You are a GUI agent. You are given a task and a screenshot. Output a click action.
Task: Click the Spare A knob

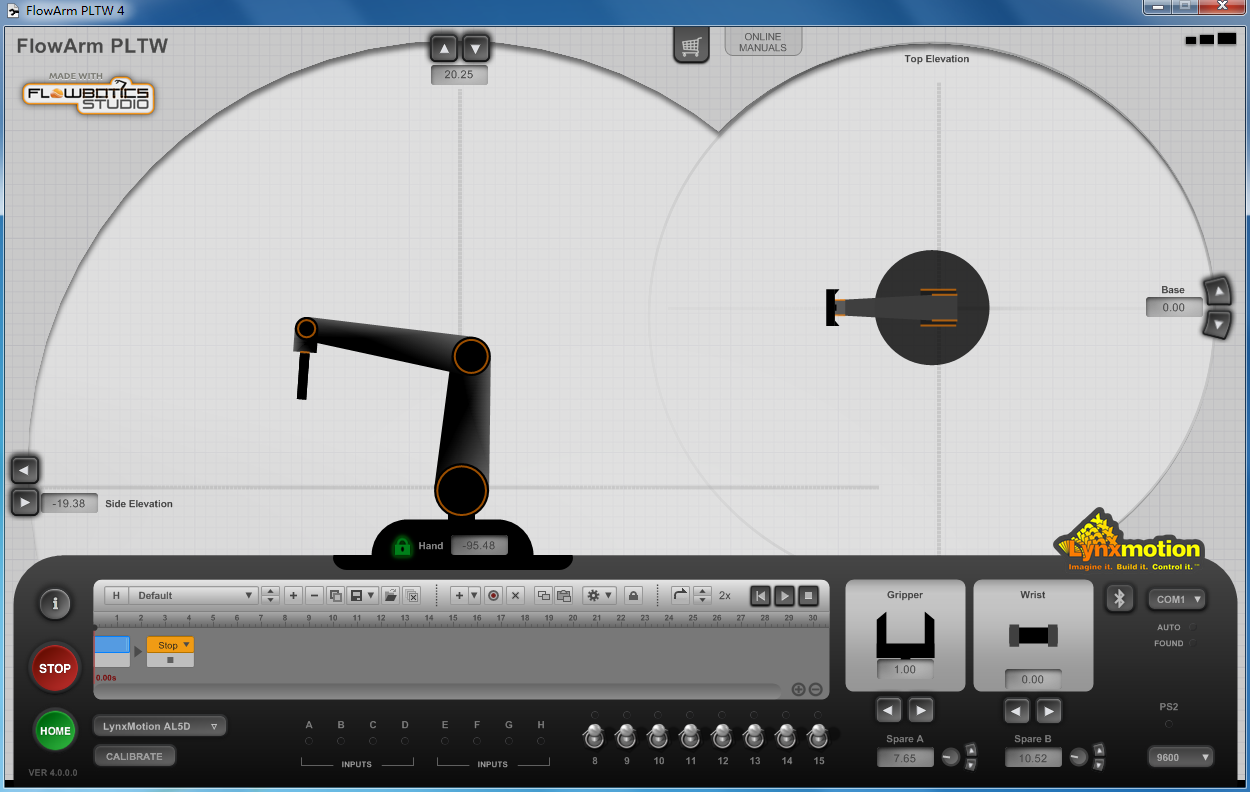[950, 757]
